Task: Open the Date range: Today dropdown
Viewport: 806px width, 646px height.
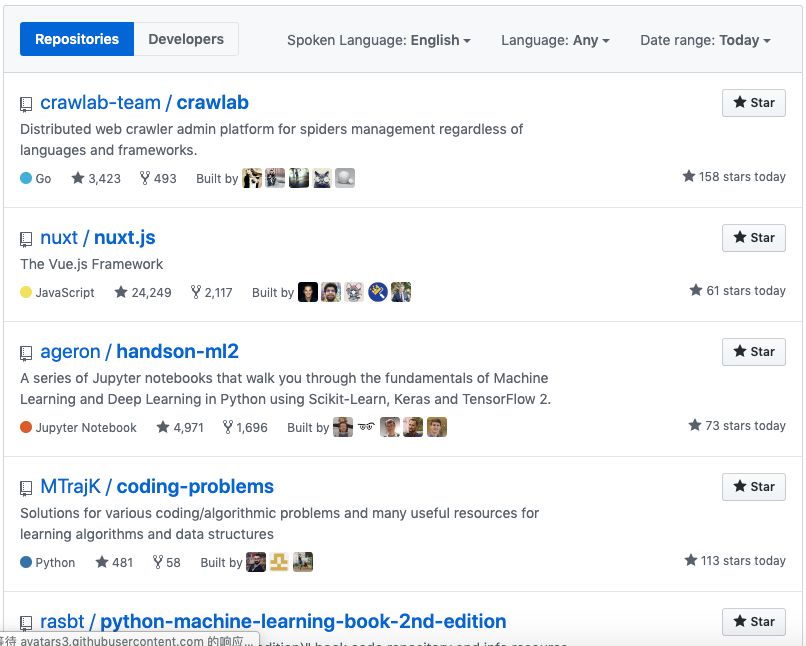Action: tap(705, 40)
